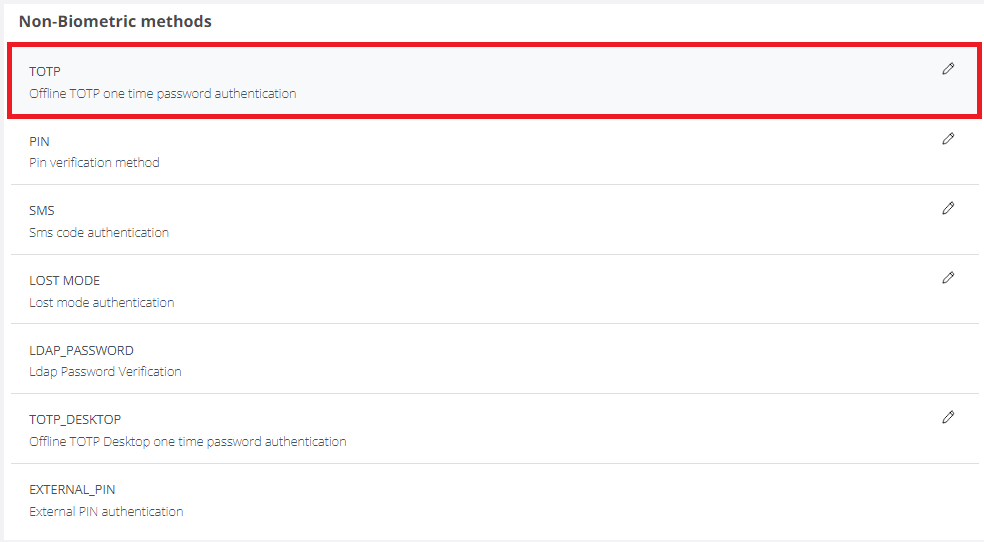Open the LDAP_PASSWORD method title

81,351
